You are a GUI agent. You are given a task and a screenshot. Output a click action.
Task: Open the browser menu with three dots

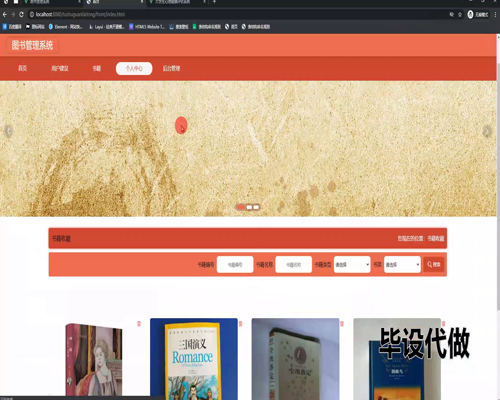pos(496,14)
